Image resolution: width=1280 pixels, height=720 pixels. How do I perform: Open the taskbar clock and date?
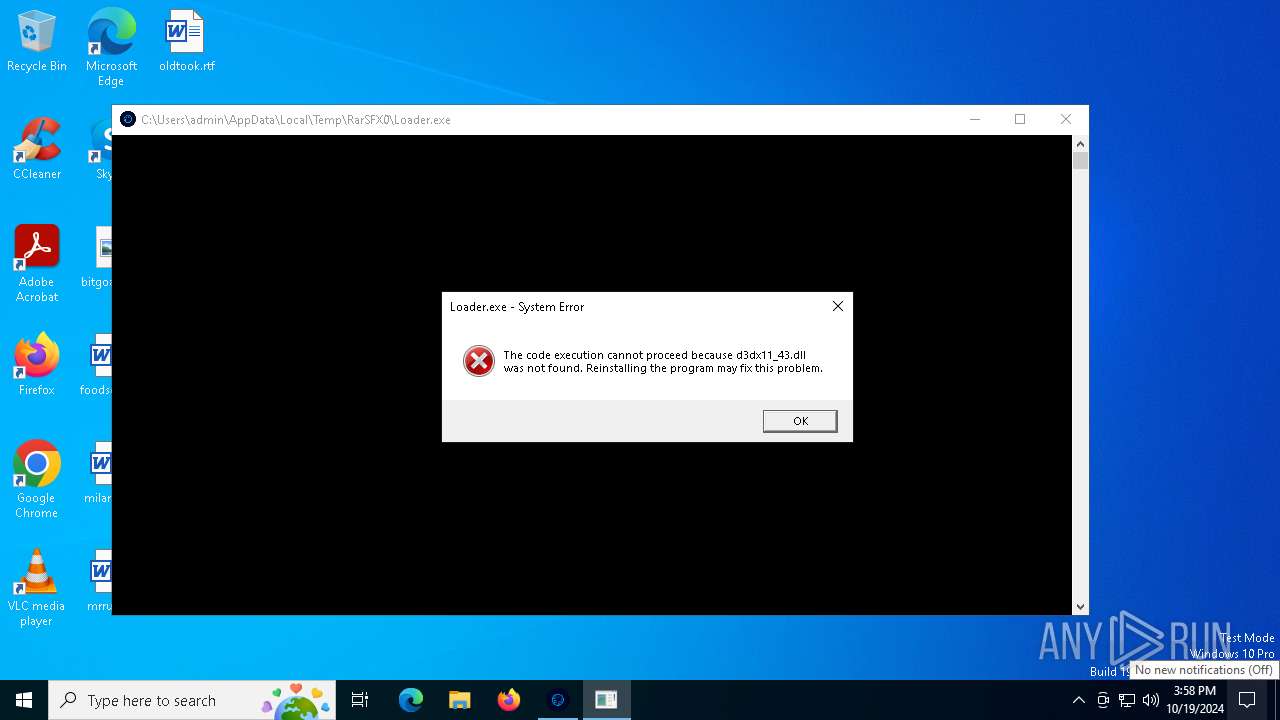pos(1194,700)
